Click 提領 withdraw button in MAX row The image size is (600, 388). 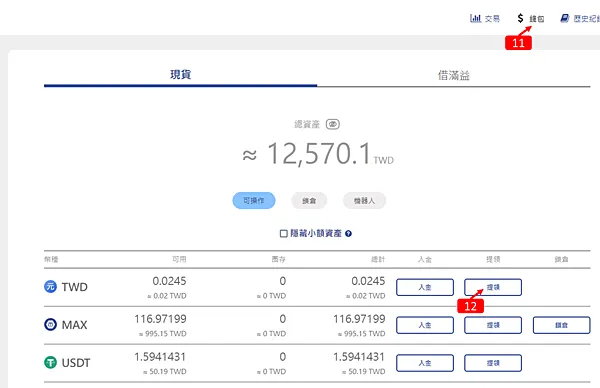point(493,325)
